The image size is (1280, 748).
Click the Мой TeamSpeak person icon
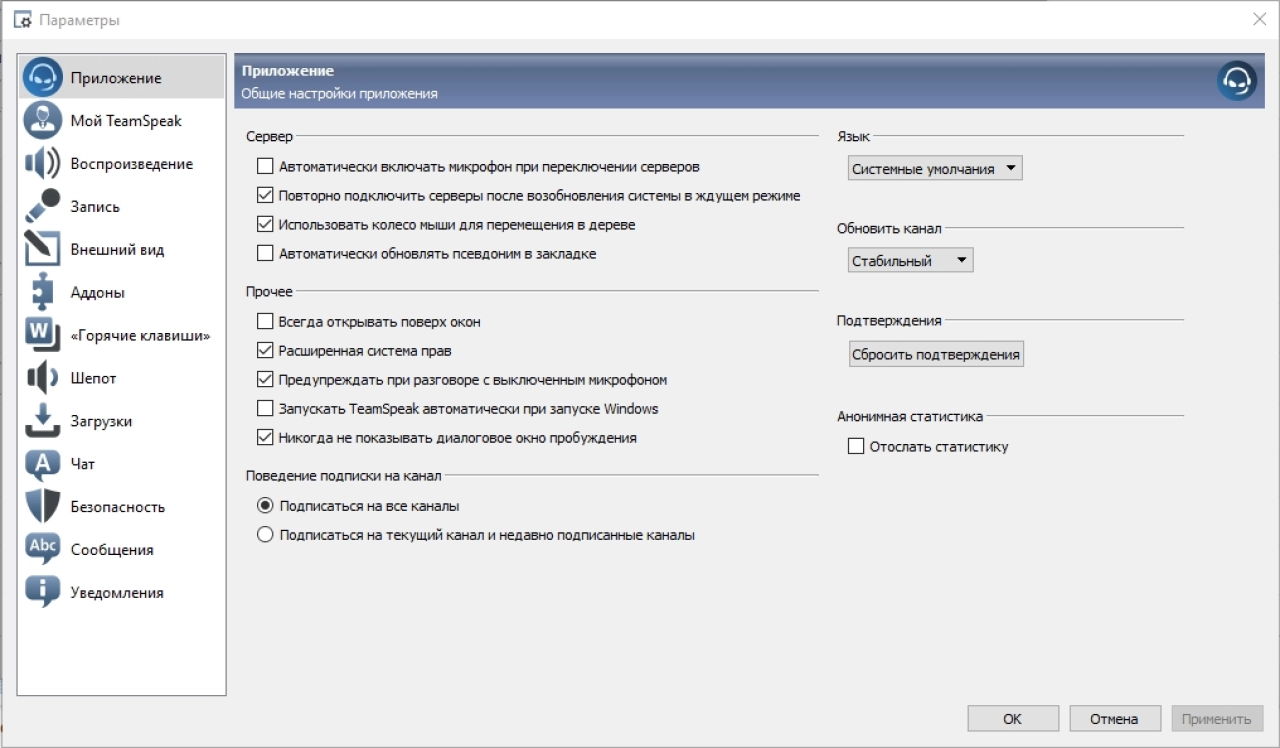point(43,120)
